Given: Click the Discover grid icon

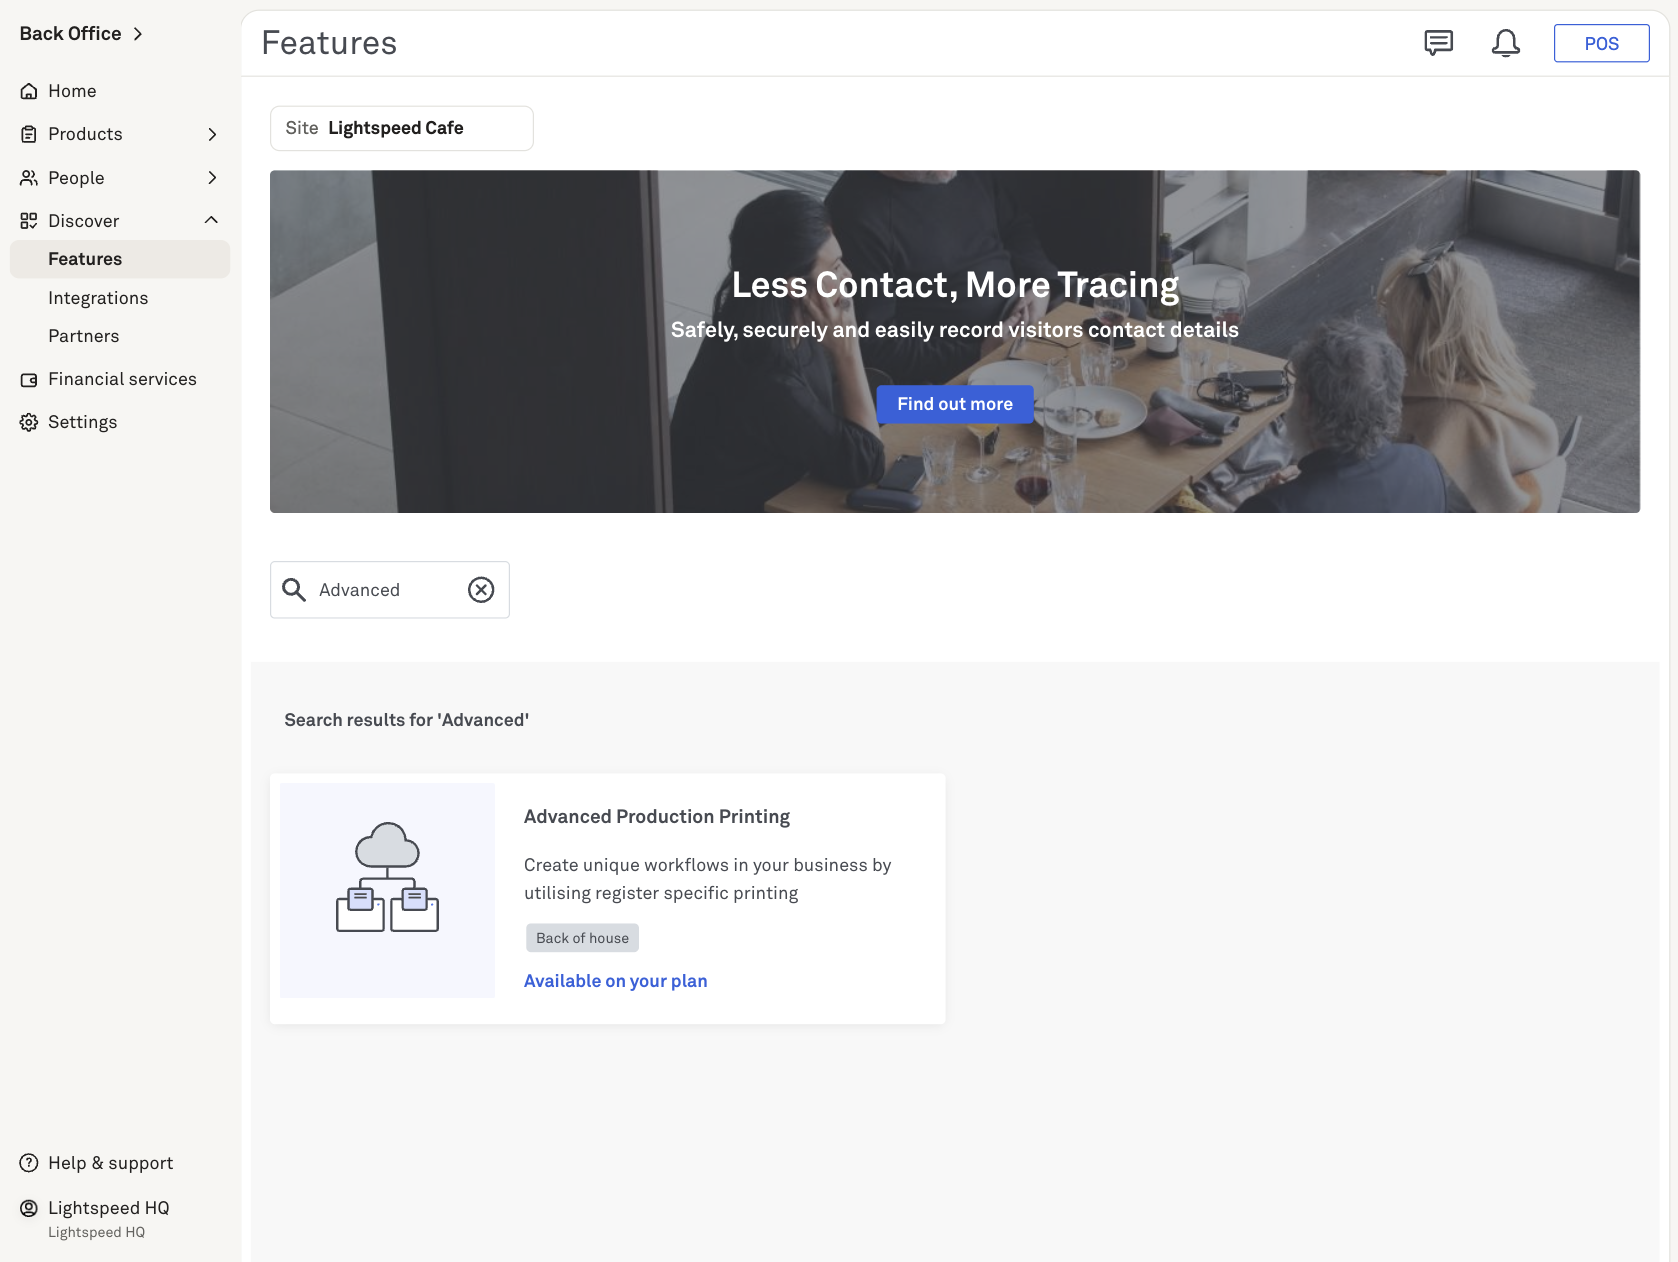Looking at the screenshot, I should click(x=29, y=221).
